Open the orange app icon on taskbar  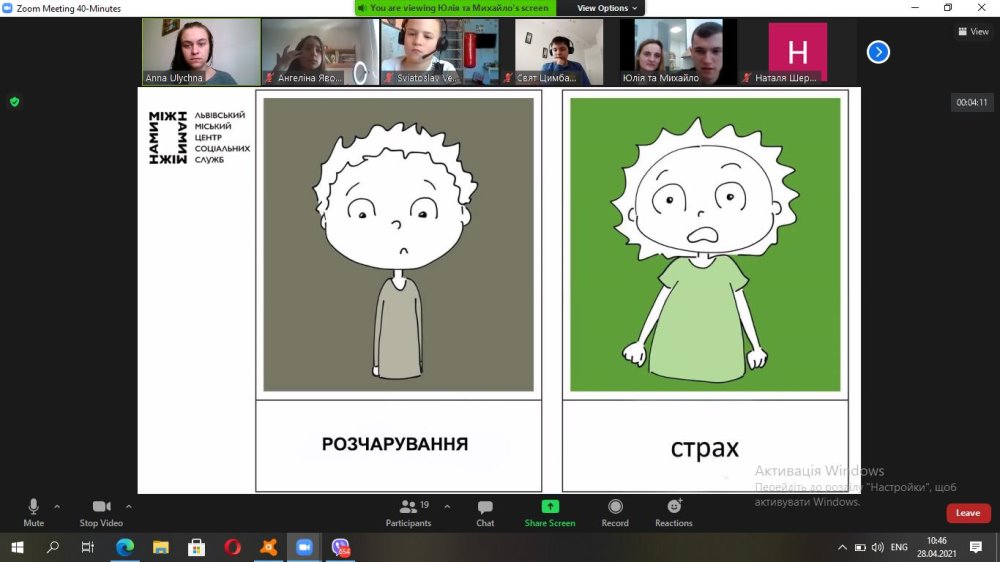(x=268, y=547)
